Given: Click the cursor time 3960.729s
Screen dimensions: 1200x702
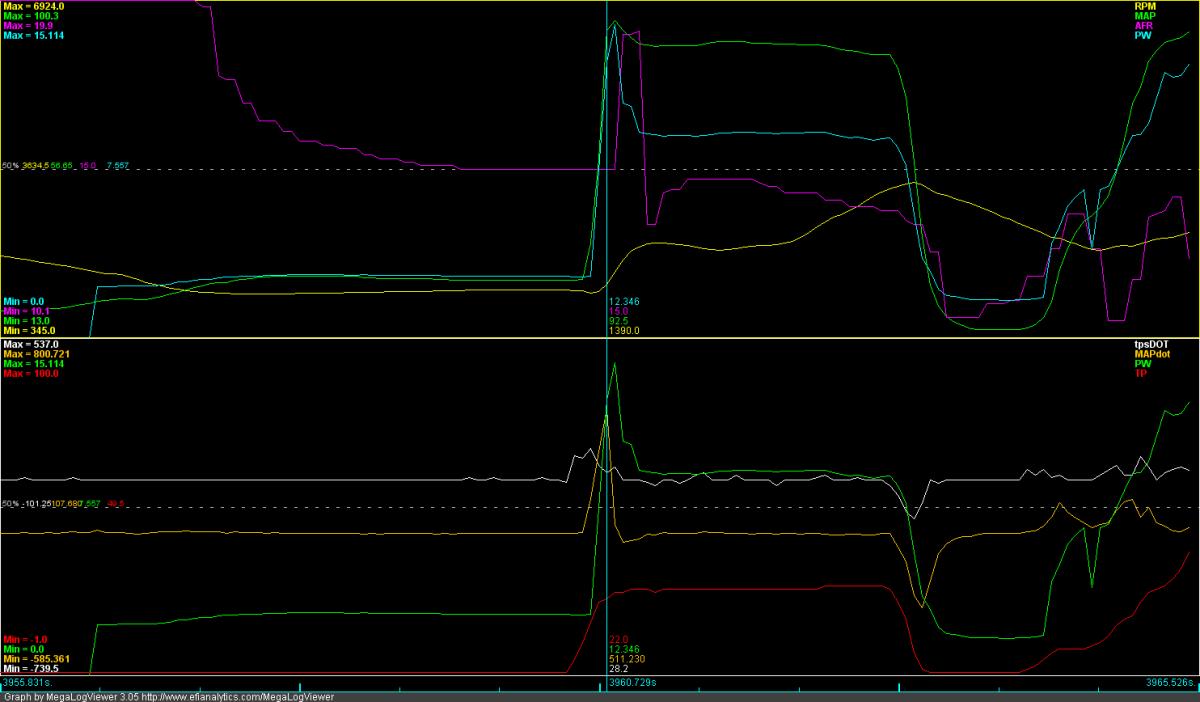Looking at the screenshot, I should pos(633,681).
